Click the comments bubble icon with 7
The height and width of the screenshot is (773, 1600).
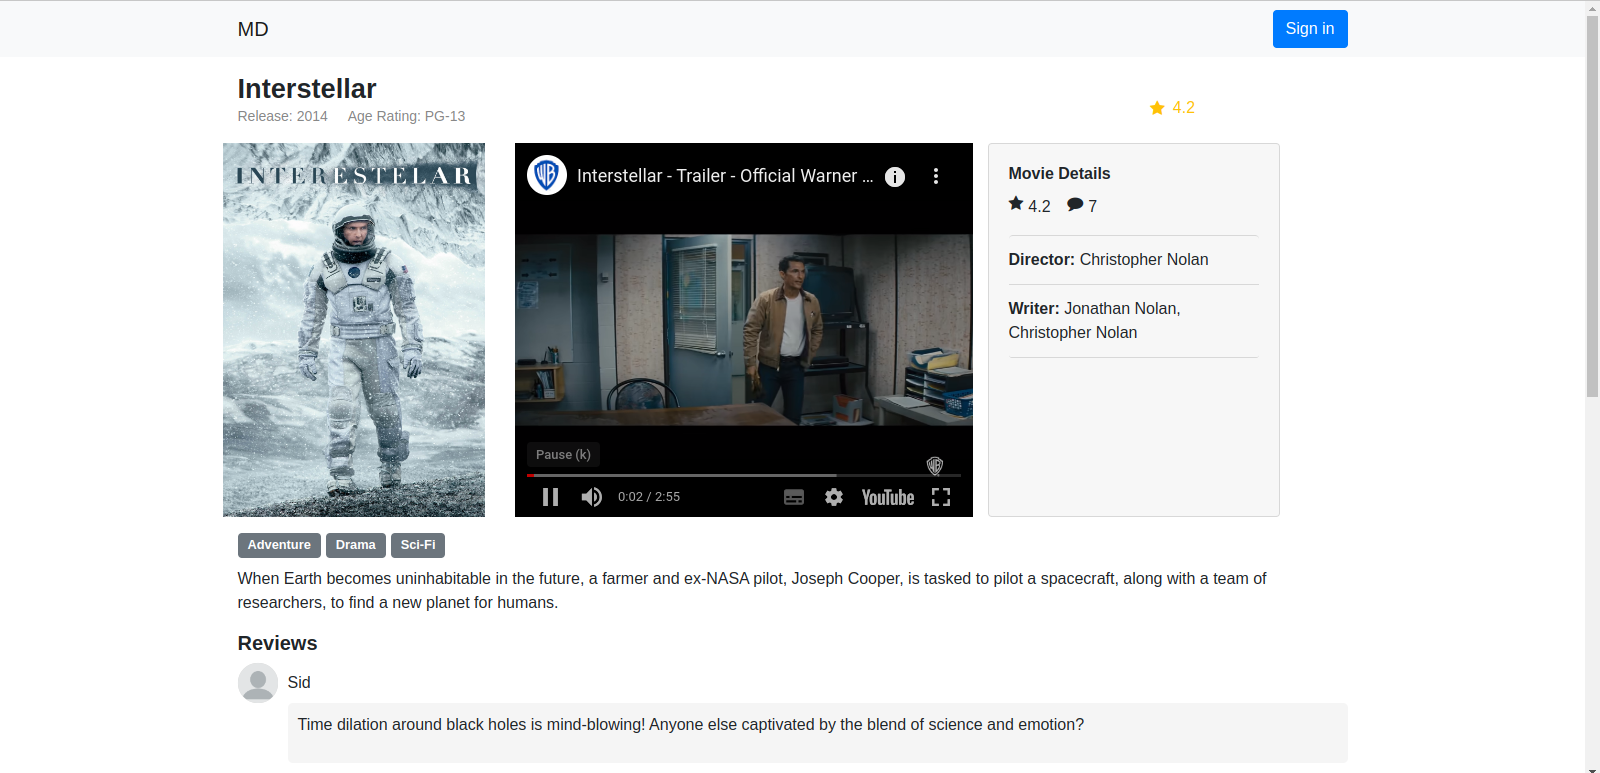coord(1075,204)
